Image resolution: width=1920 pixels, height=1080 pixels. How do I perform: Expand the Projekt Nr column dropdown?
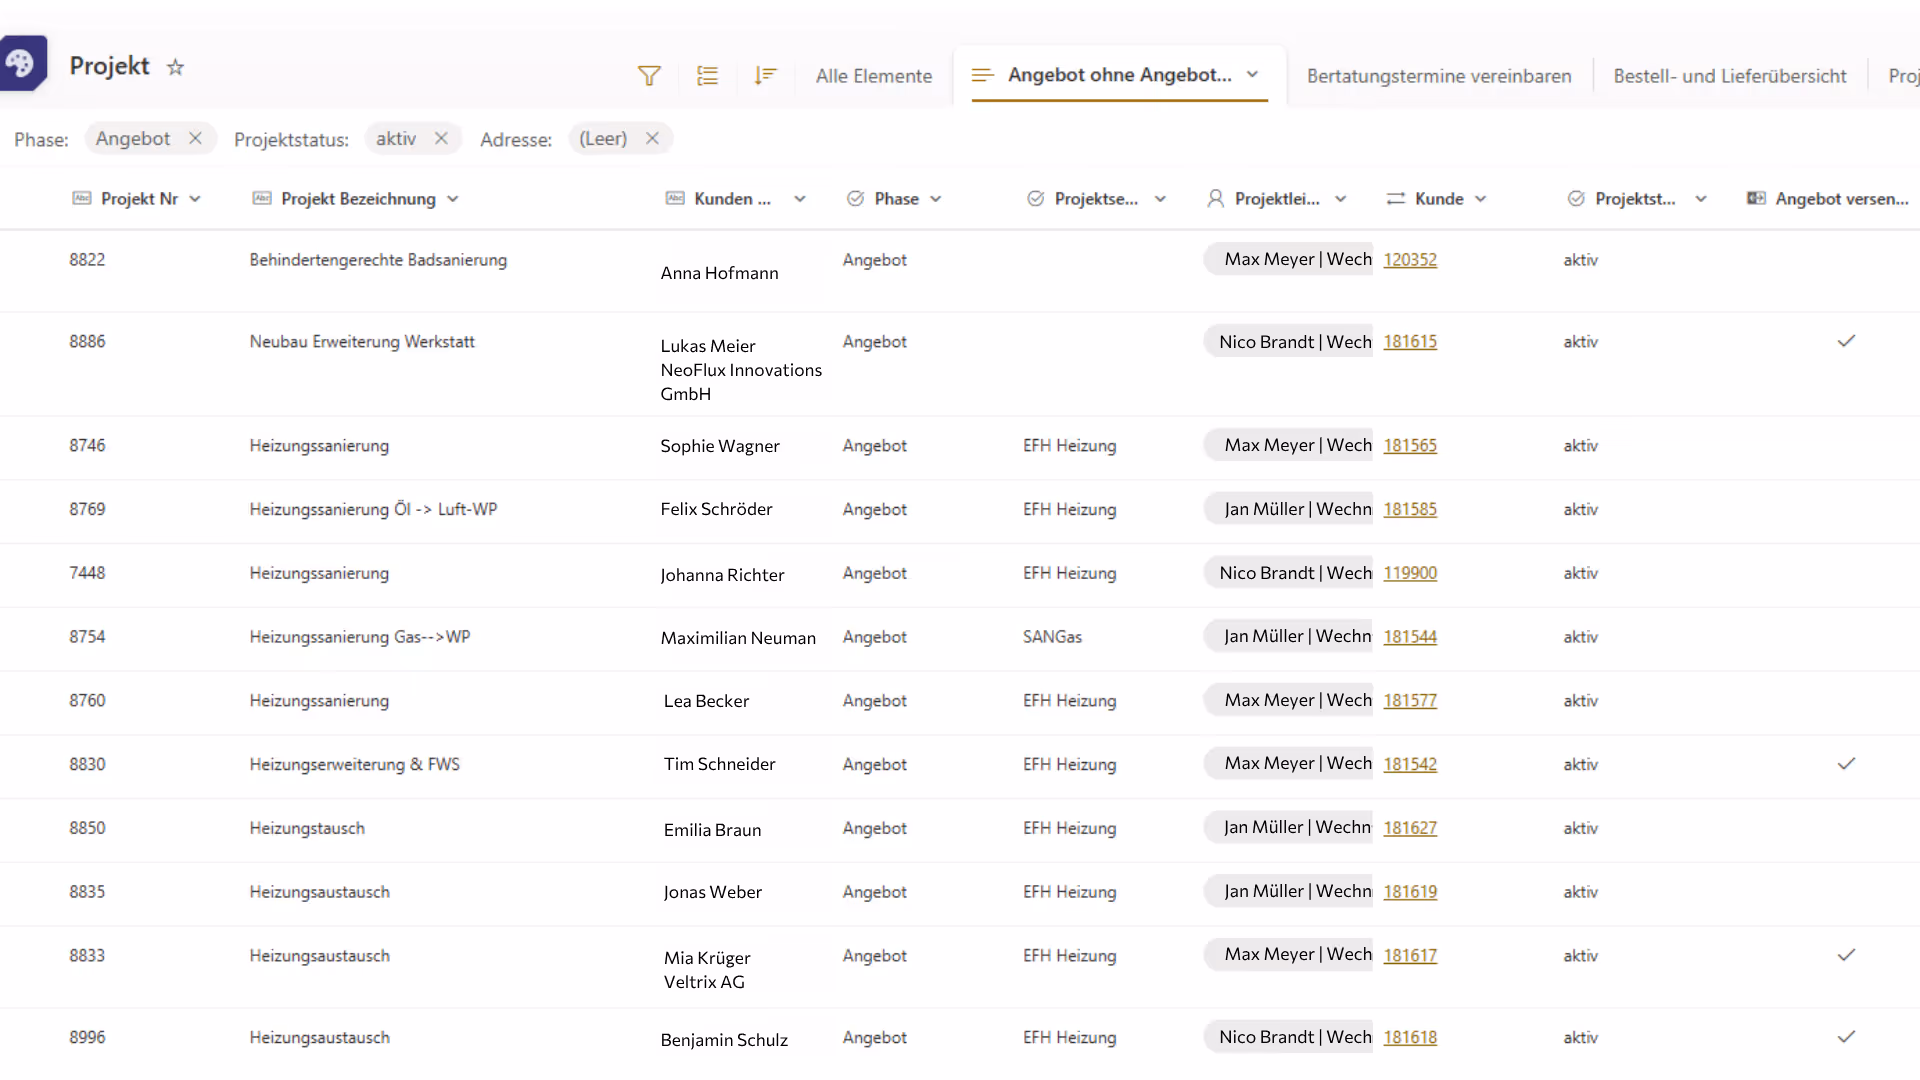[x=195, y=199]
